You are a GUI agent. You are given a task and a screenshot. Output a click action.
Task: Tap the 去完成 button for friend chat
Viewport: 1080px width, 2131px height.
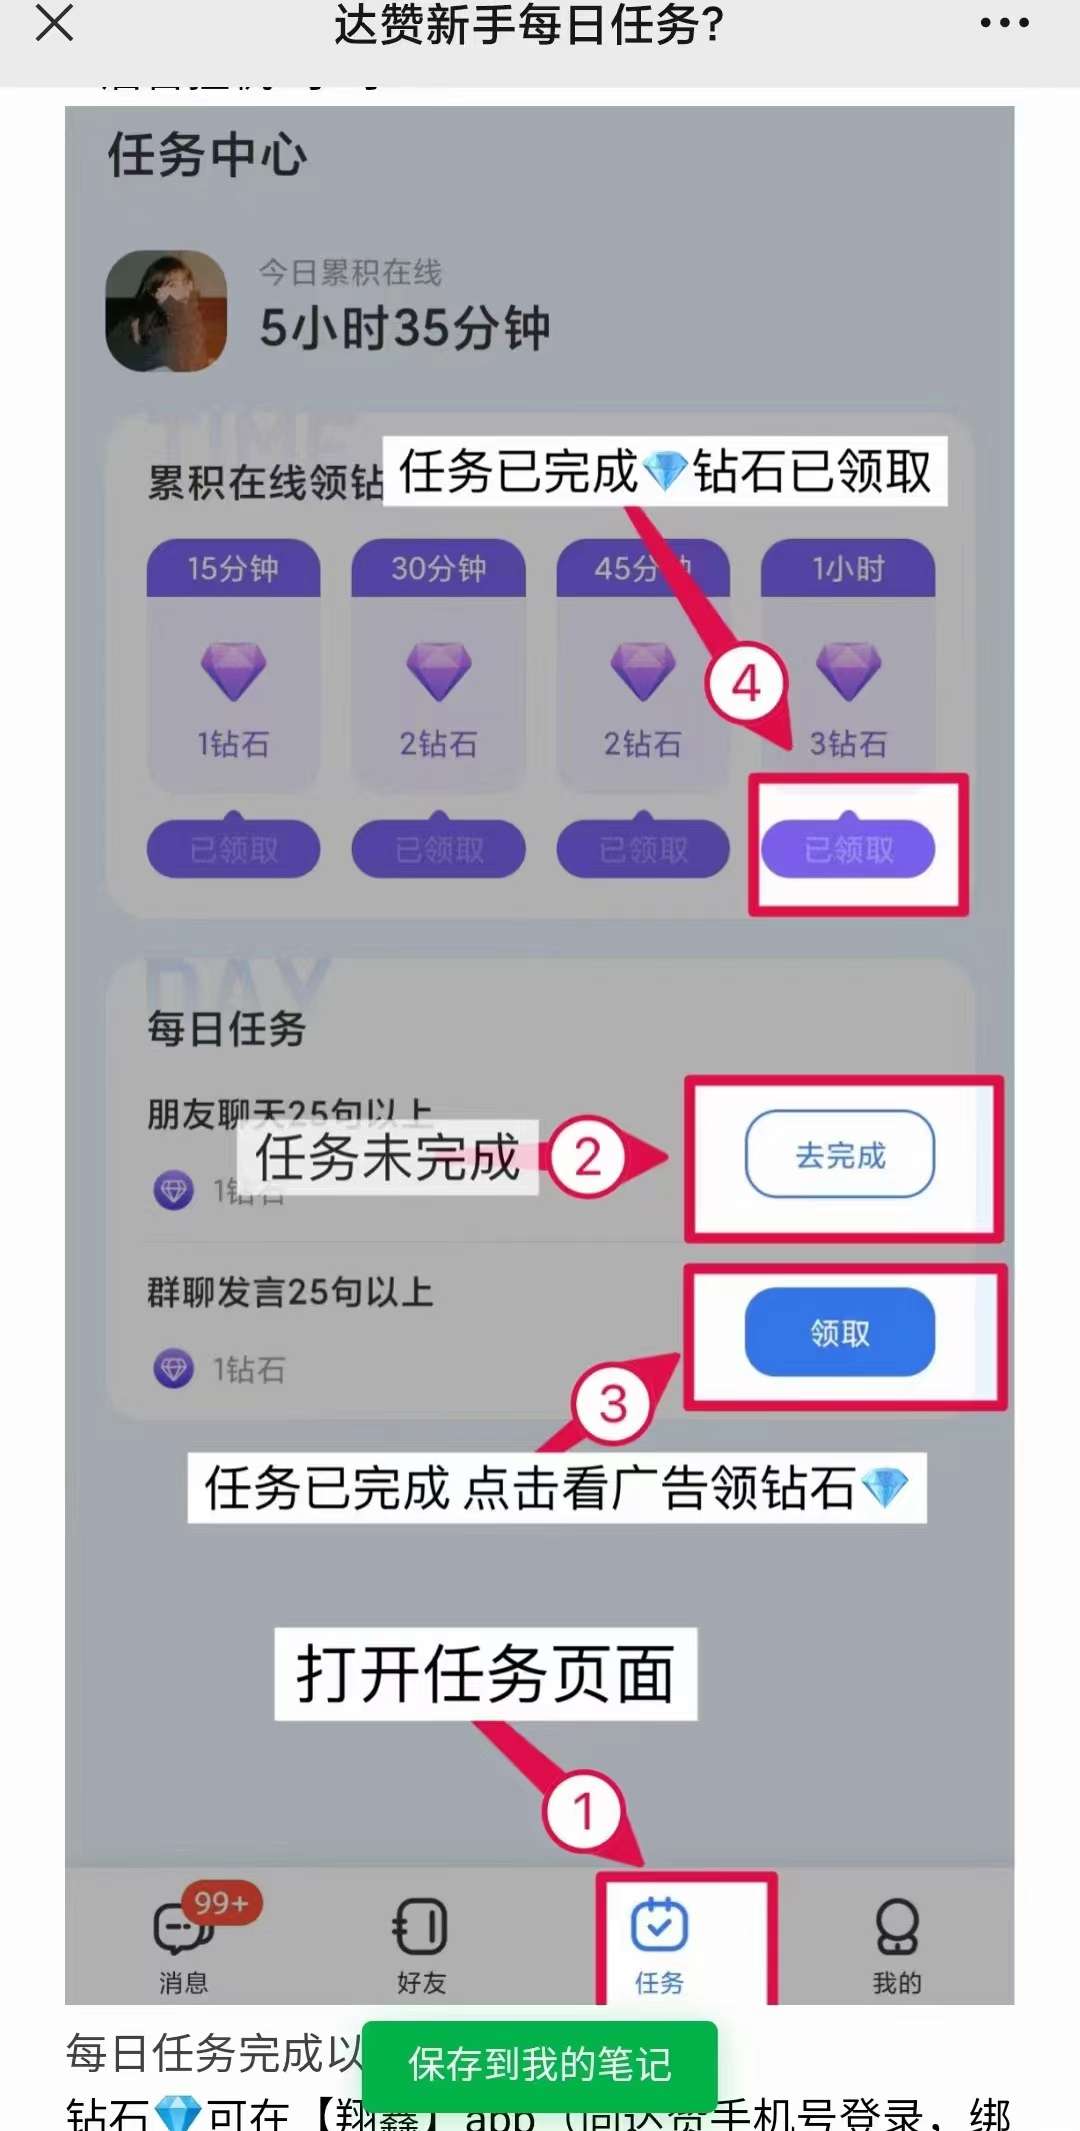coord(840,1154)
